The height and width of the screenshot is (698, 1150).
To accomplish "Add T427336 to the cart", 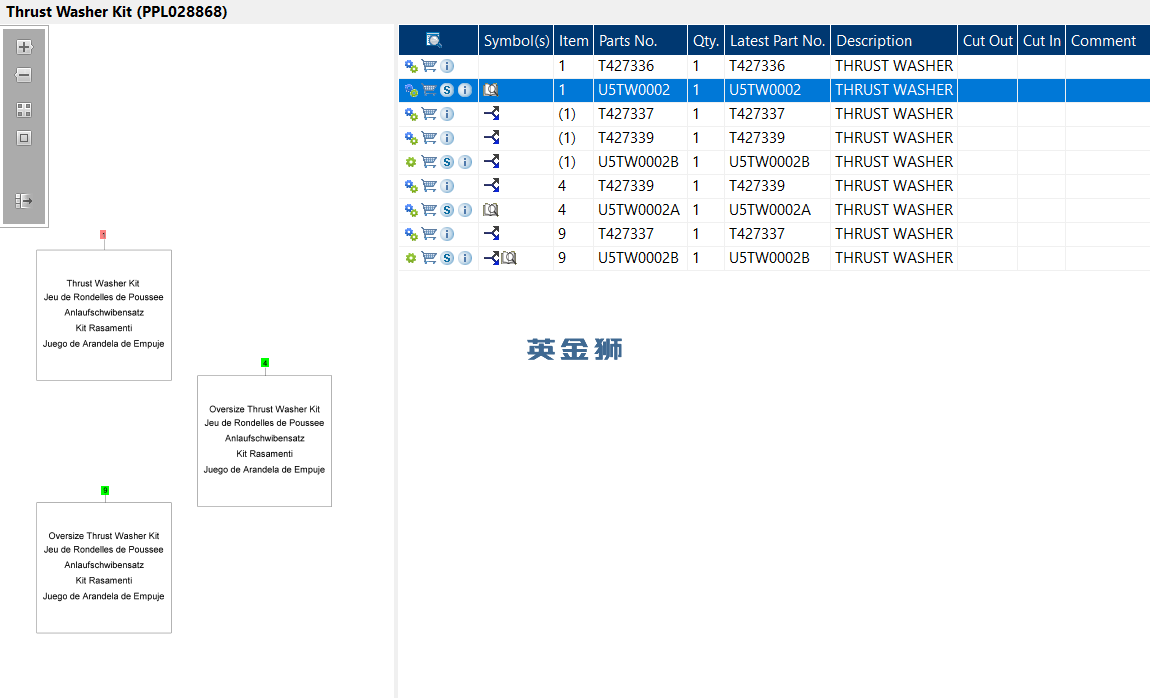I will (429, 66).
